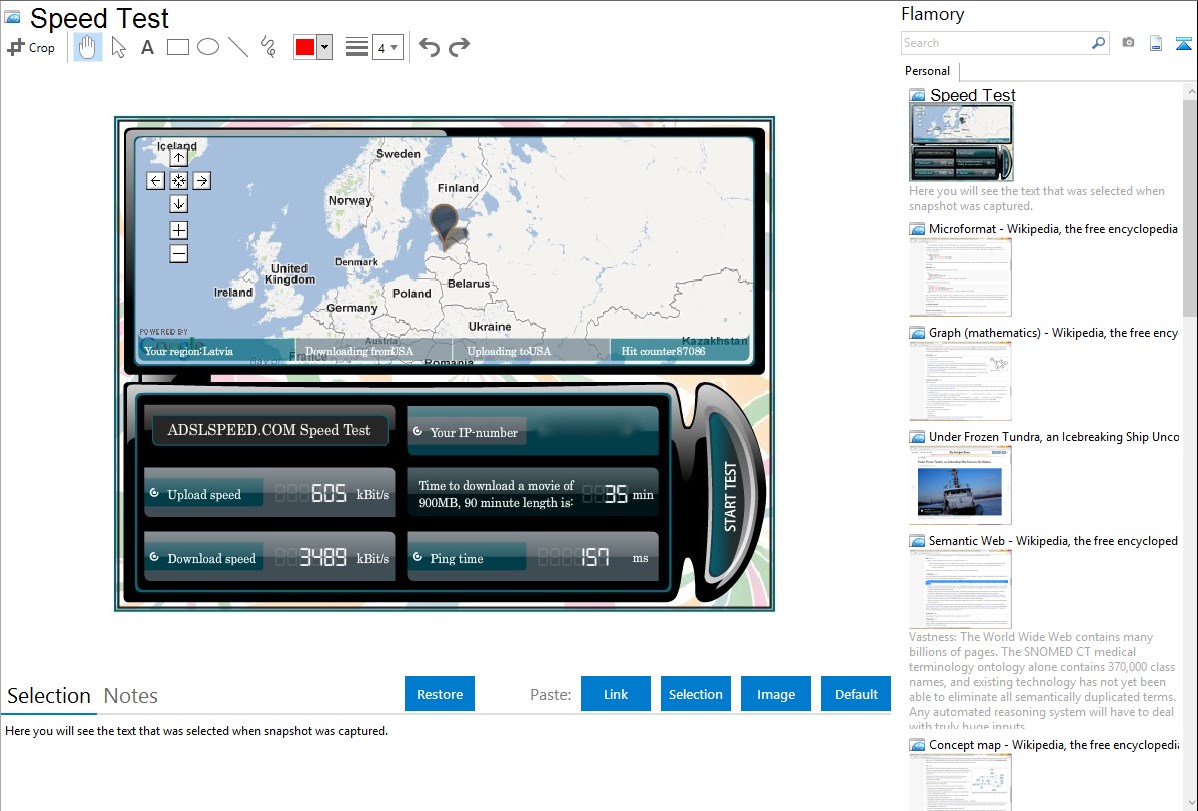The width and height of the screenshot is (1198, 811).
Task: Click the document page icon in Flamory panel
Action: click(1156, 44)
